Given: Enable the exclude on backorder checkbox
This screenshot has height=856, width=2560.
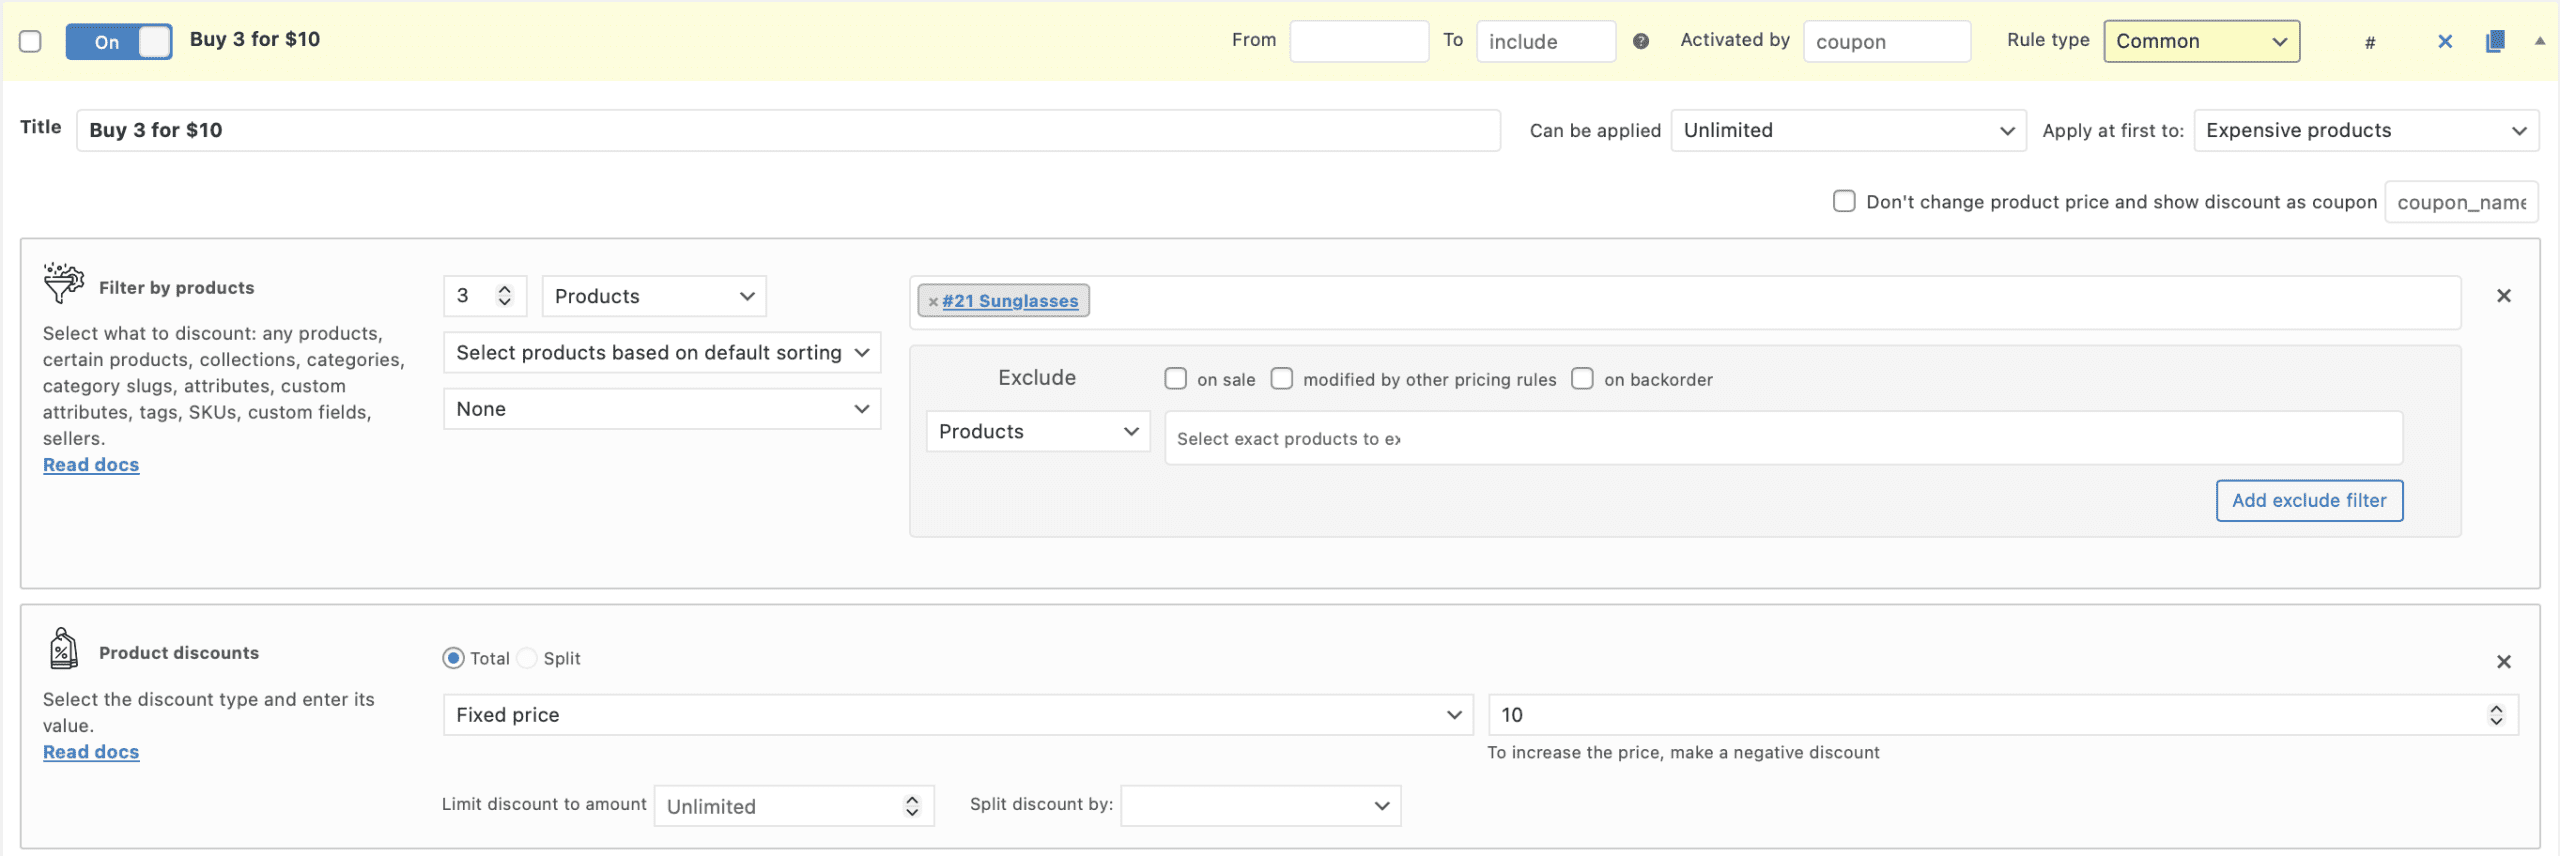Looking at the screenshot, I should 1582,379.
